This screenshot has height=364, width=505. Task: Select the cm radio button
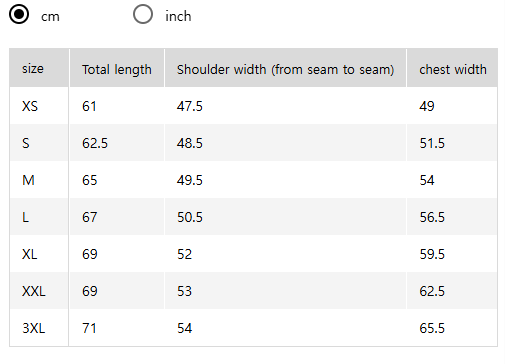pyautogui.click(x=19, y=15)
